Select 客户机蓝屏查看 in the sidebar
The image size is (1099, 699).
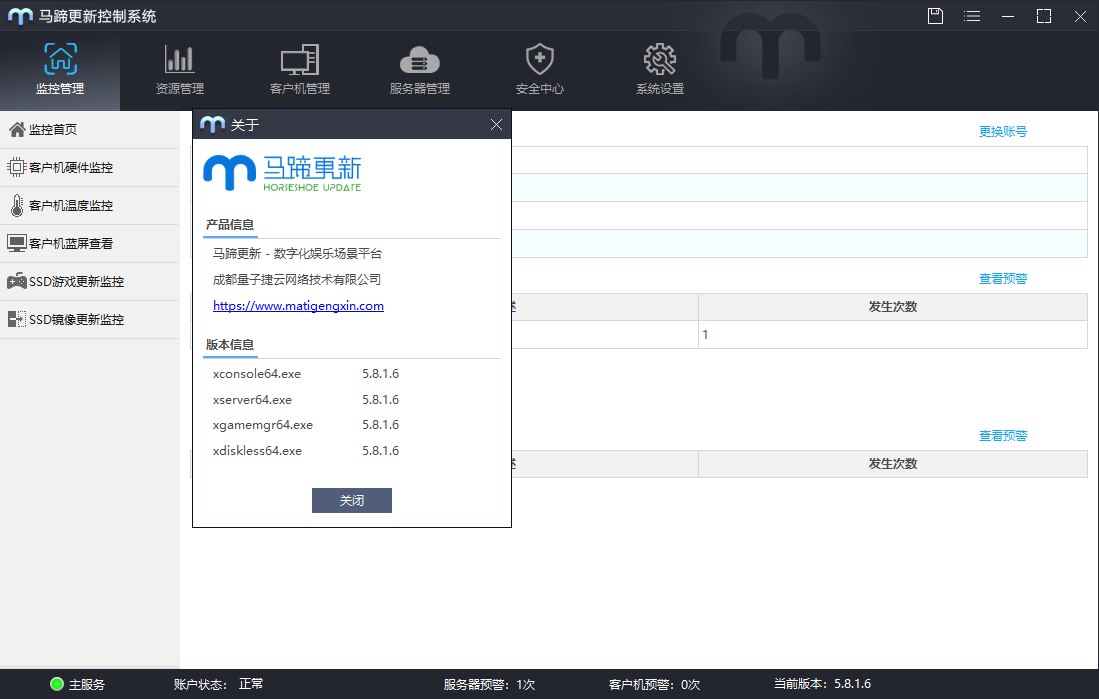(x=89, y=243)
